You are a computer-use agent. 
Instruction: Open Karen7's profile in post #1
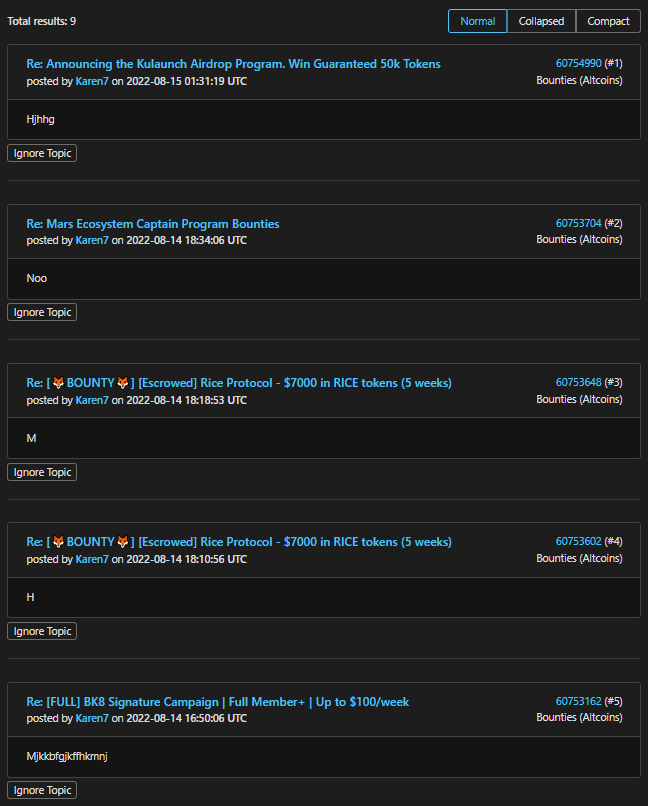click(x=92, y=81)
